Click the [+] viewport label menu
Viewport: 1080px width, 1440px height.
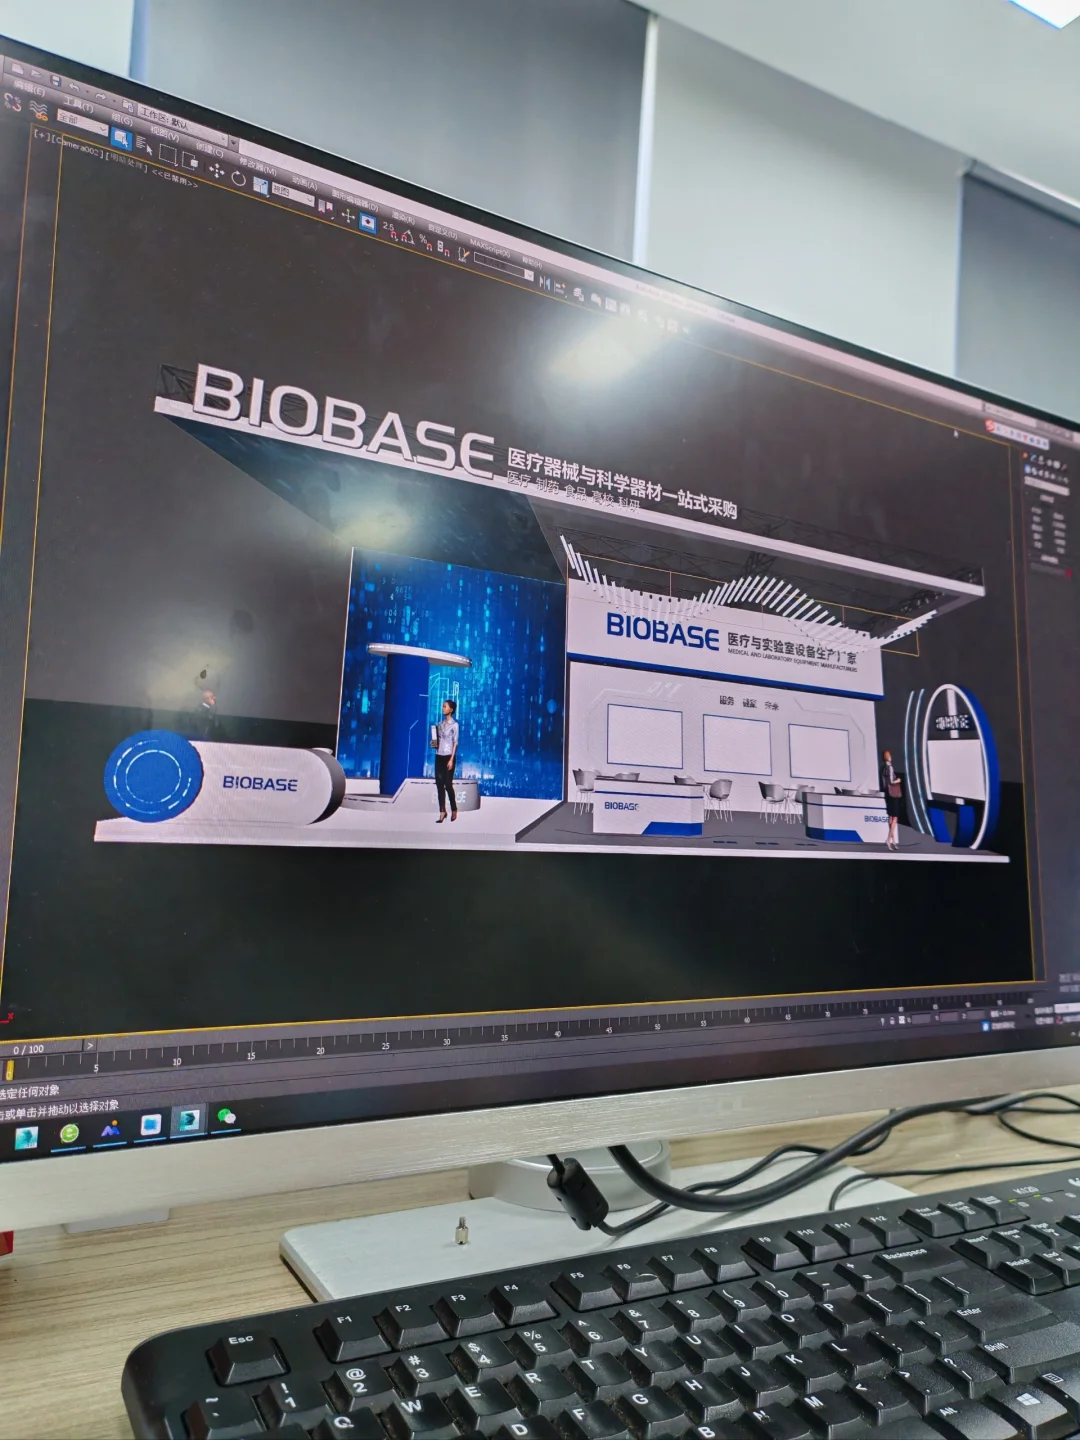pyautogui.click(x=42, y=135)
